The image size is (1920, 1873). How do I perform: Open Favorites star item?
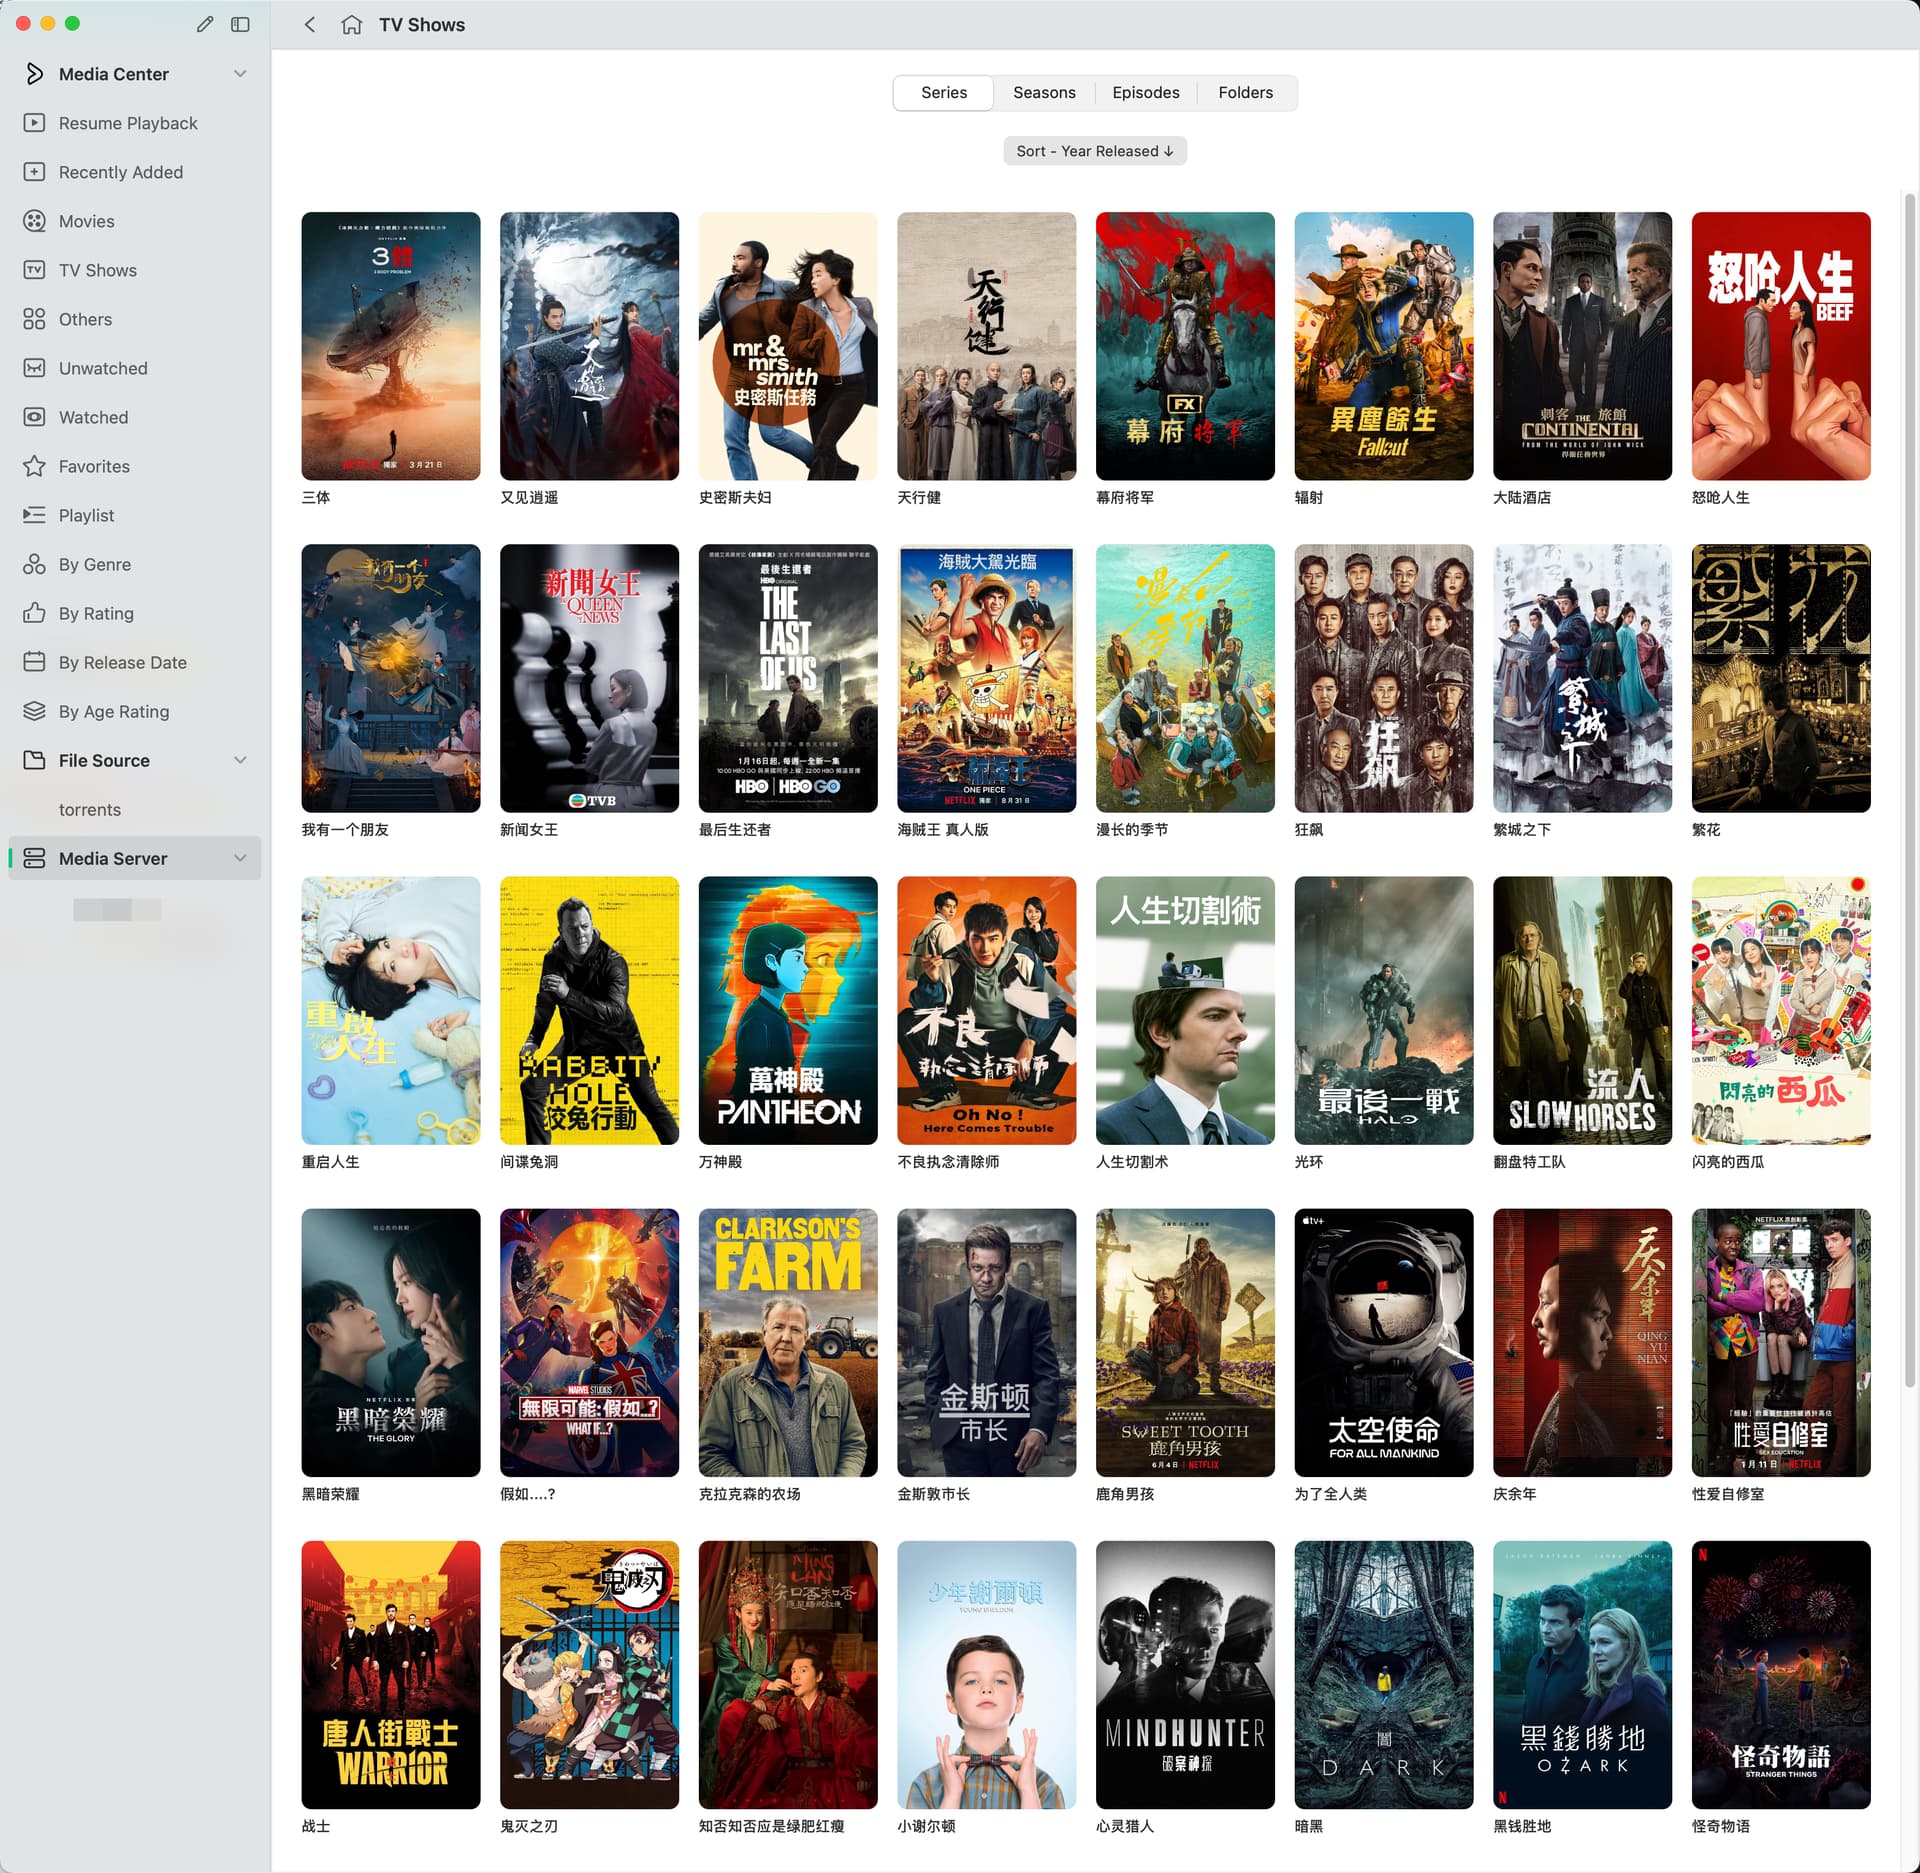coord(94,466)
